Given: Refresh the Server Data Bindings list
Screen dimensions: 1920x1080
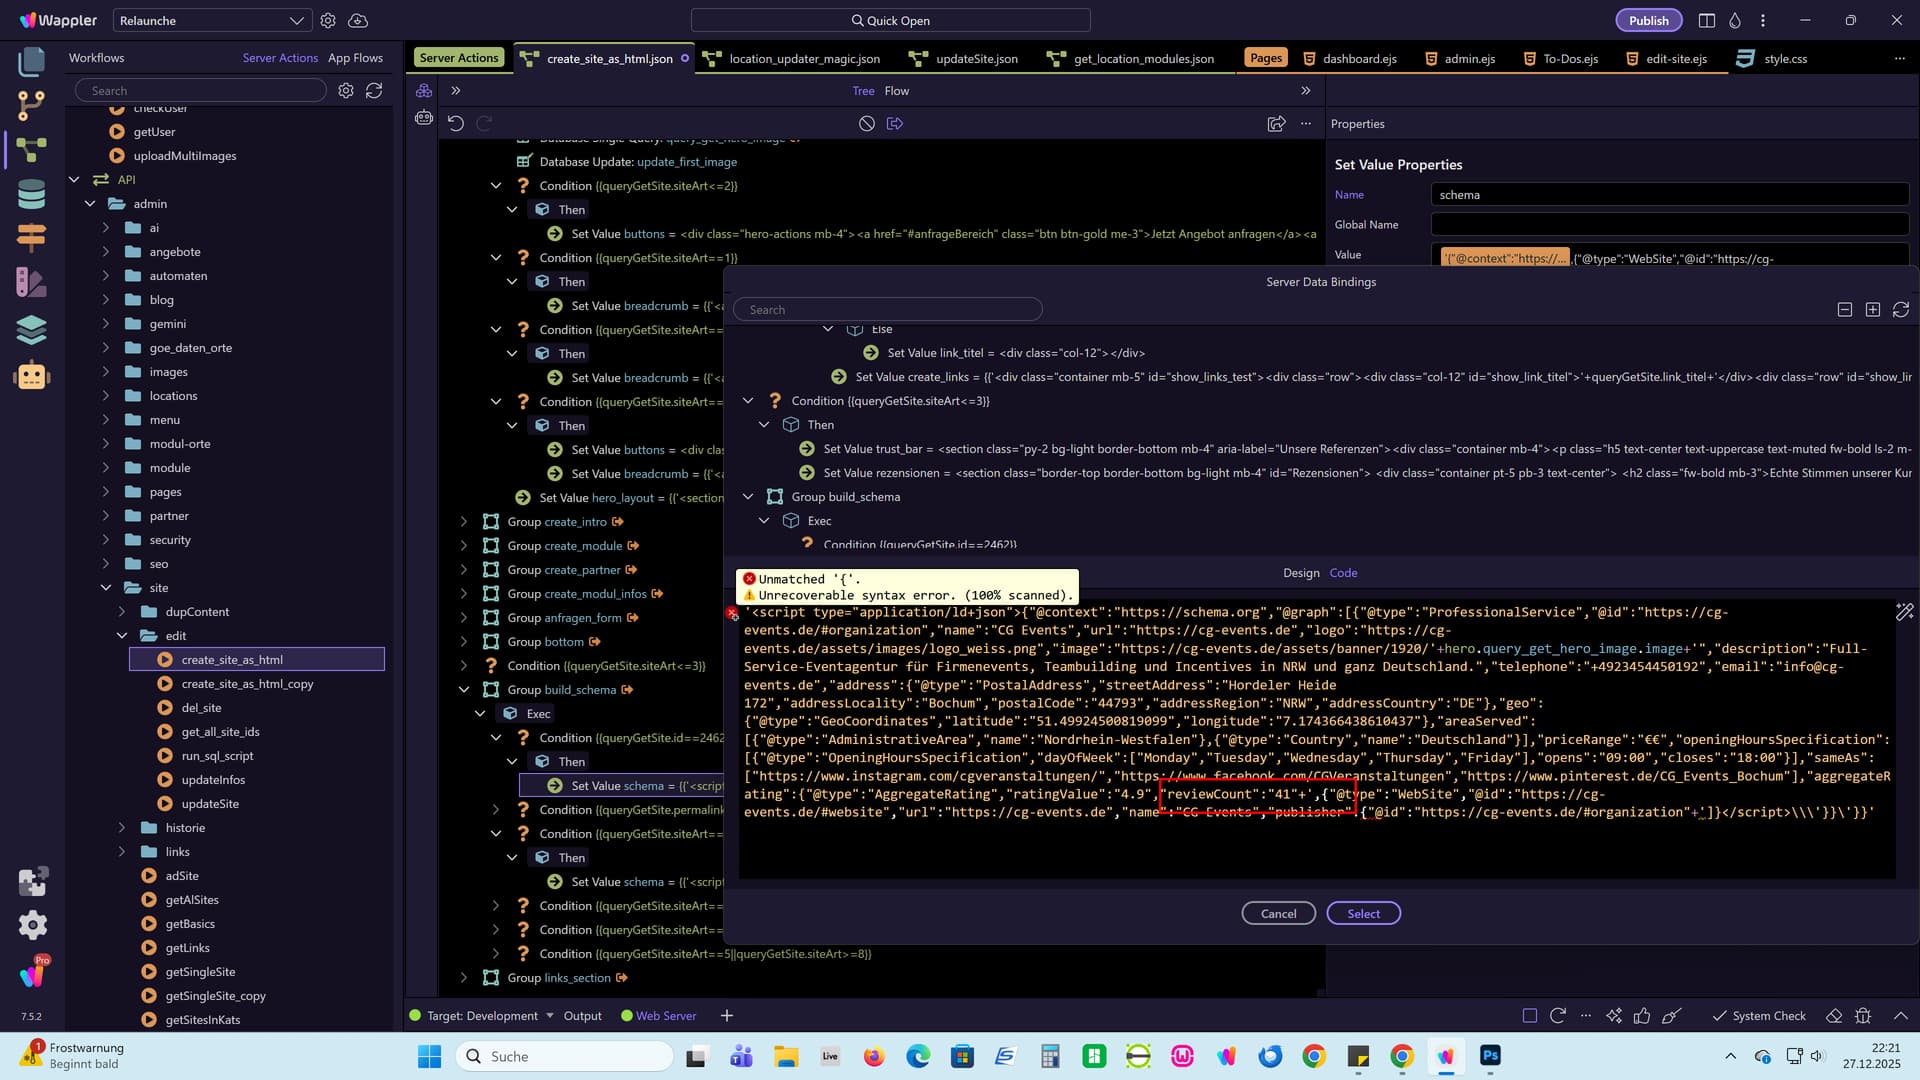Looking at the screenshot, I should click(1901, 310).
